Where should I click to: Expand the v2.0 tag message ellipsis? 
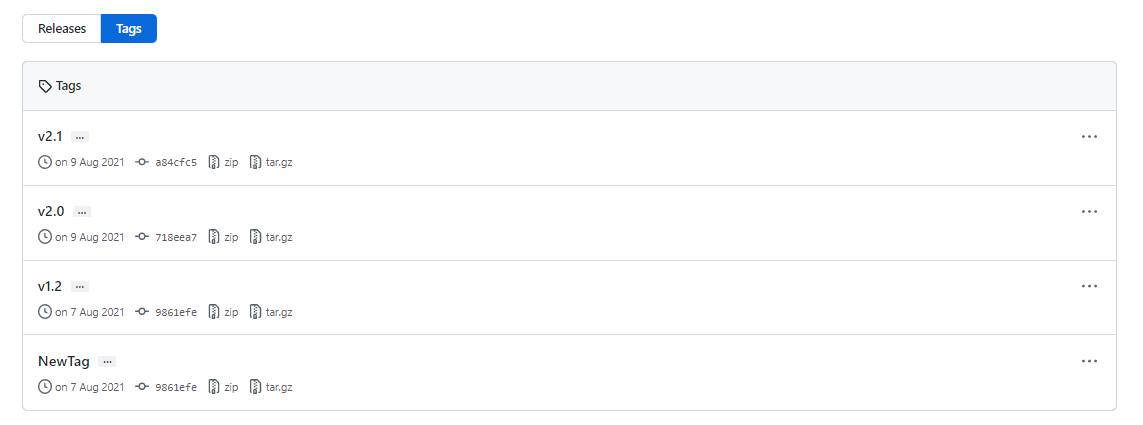[x=82, y=212]
